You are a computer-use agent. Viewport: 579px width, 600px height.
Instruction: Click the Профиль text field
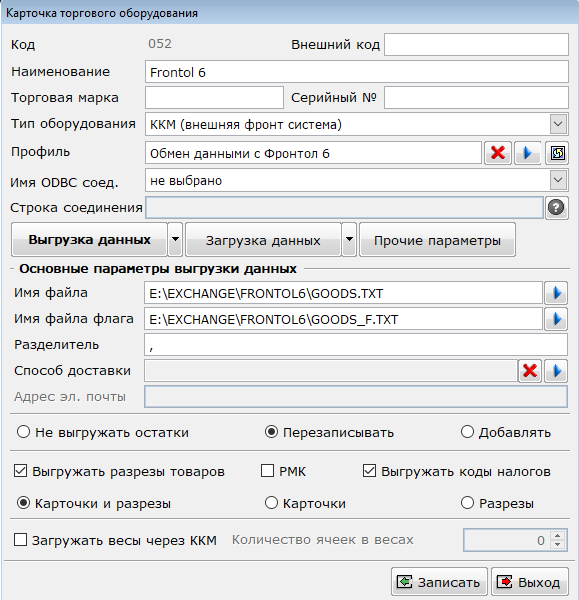pyautogui.click(x=313, y=153)
